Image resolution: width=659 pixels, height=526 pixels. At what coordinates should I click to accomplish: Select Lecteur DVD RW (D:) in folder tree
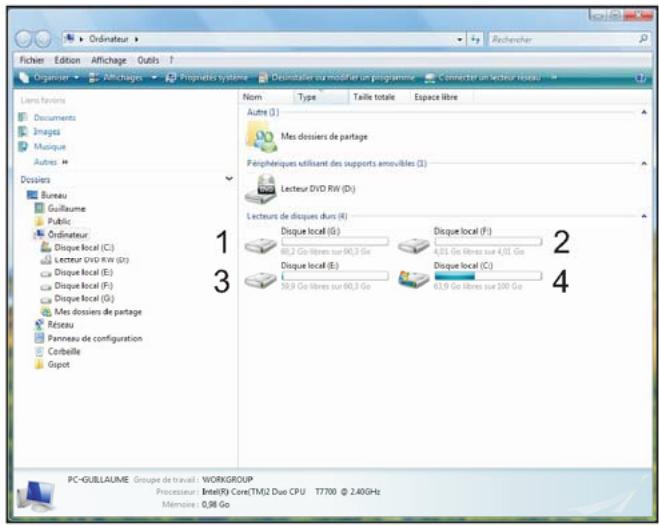tap(91, 260)
